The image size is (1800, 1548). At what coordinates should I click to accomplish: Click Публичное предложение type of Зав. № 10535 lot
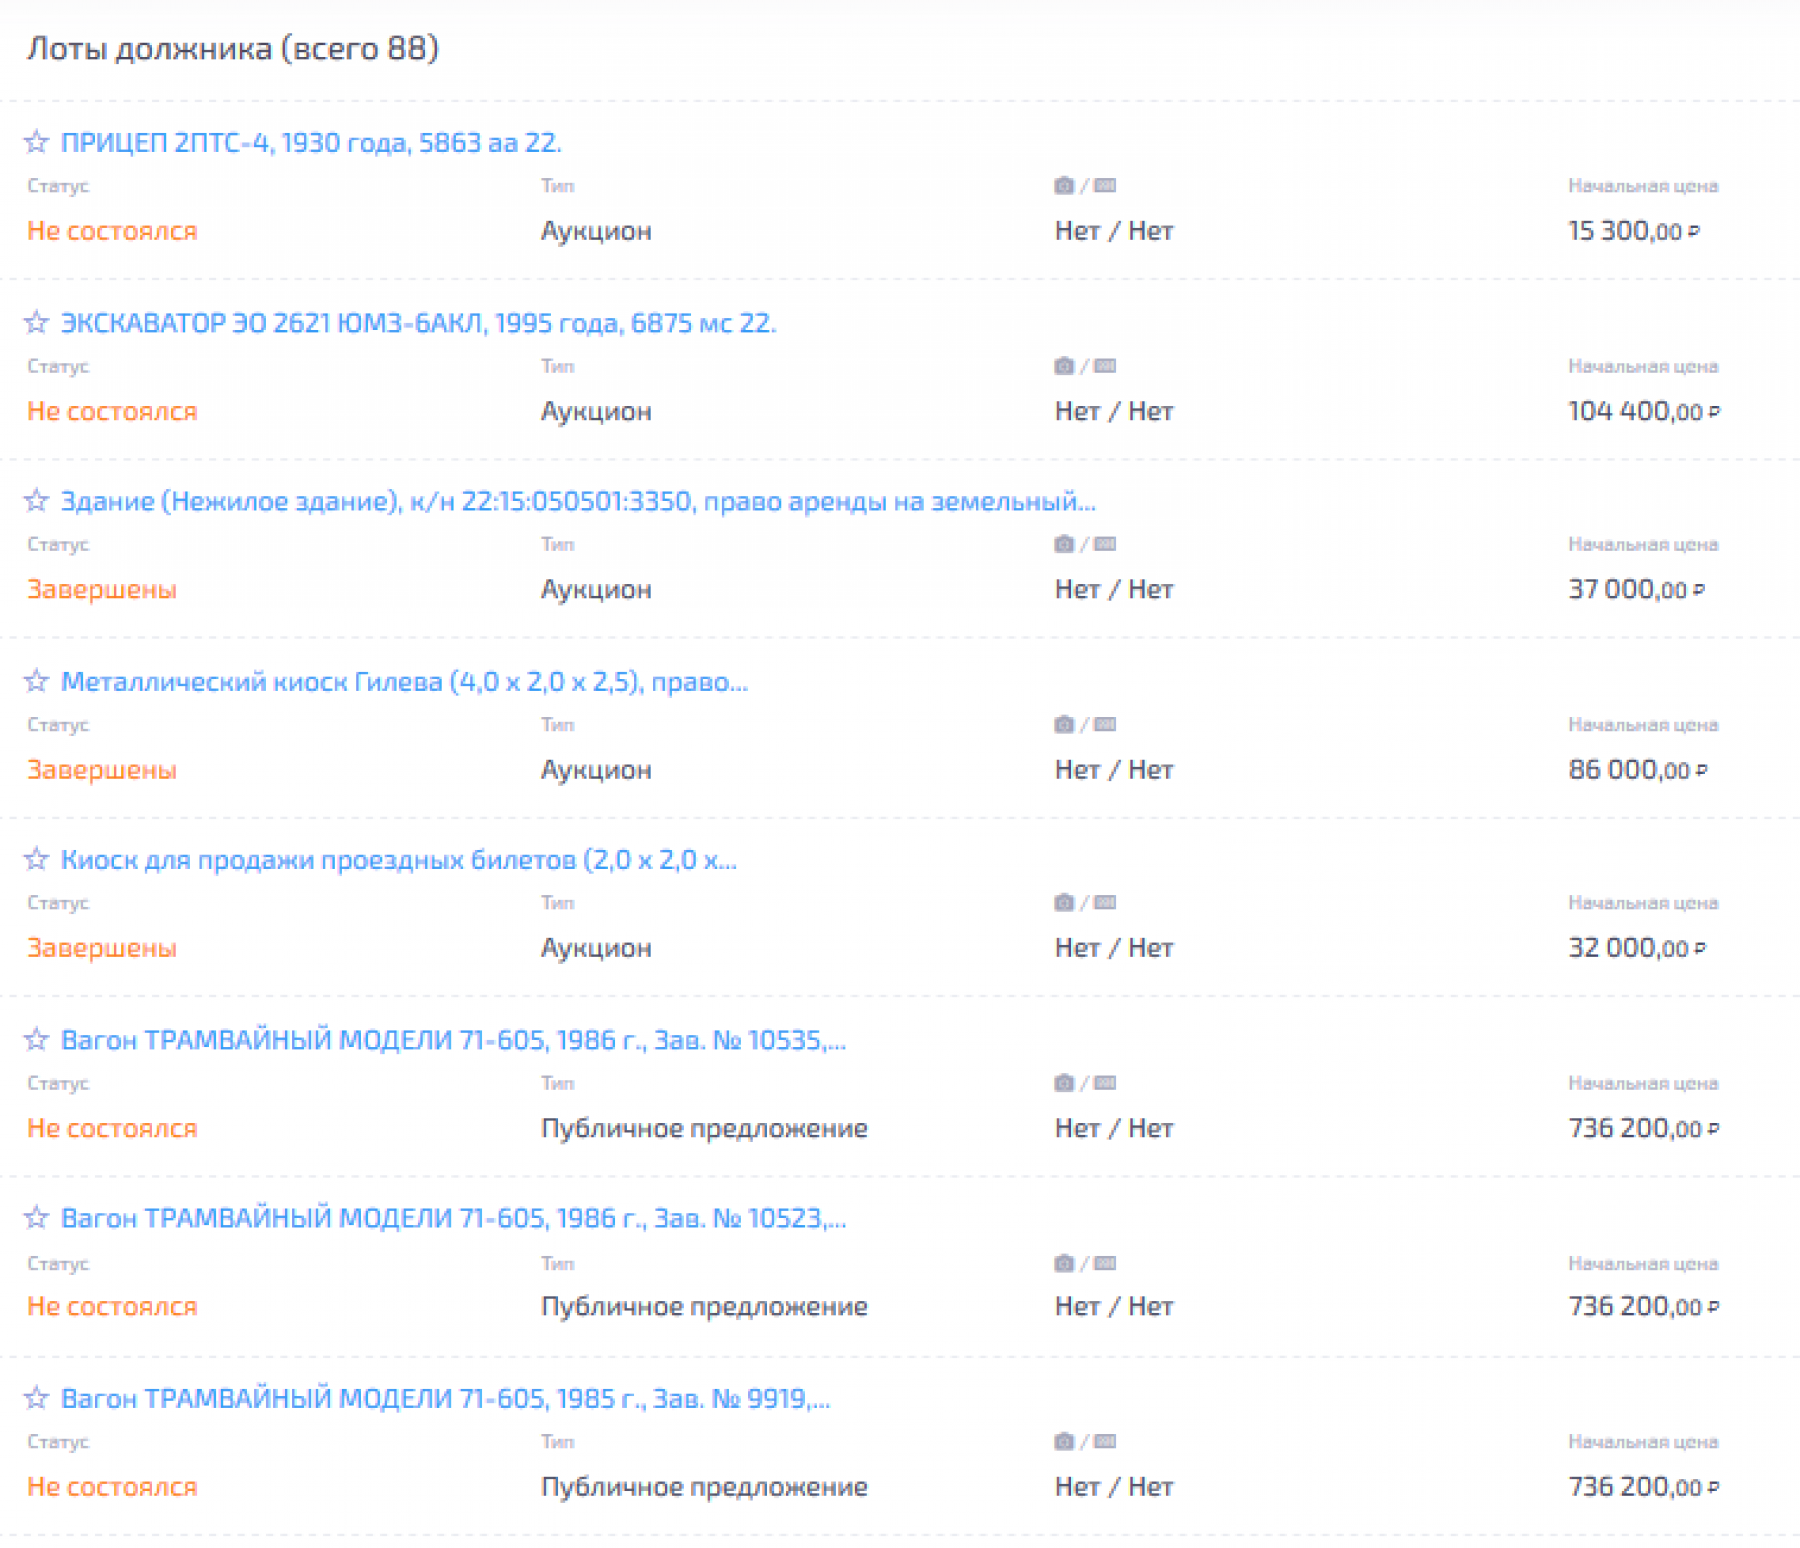click(x=704, y=1129)
